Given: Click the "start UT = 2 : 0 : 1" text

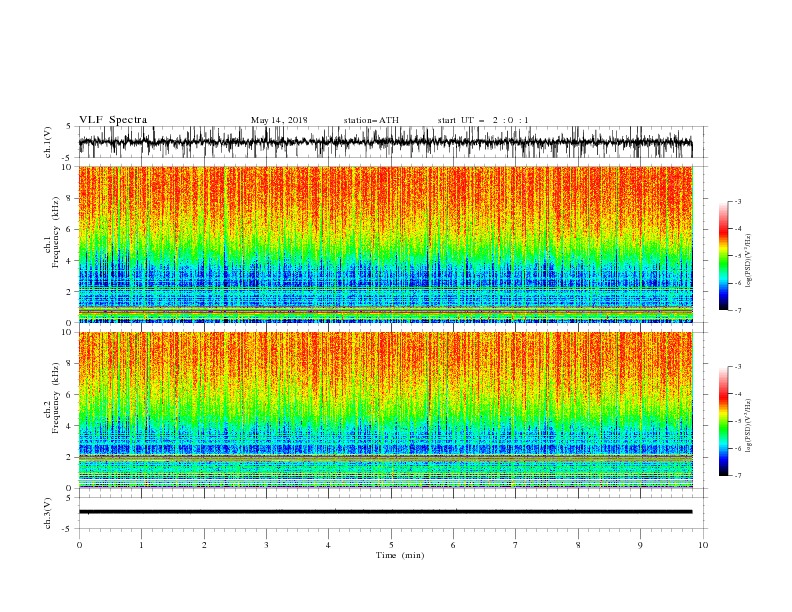Looking at the screenshot, I should pos(483,120).
